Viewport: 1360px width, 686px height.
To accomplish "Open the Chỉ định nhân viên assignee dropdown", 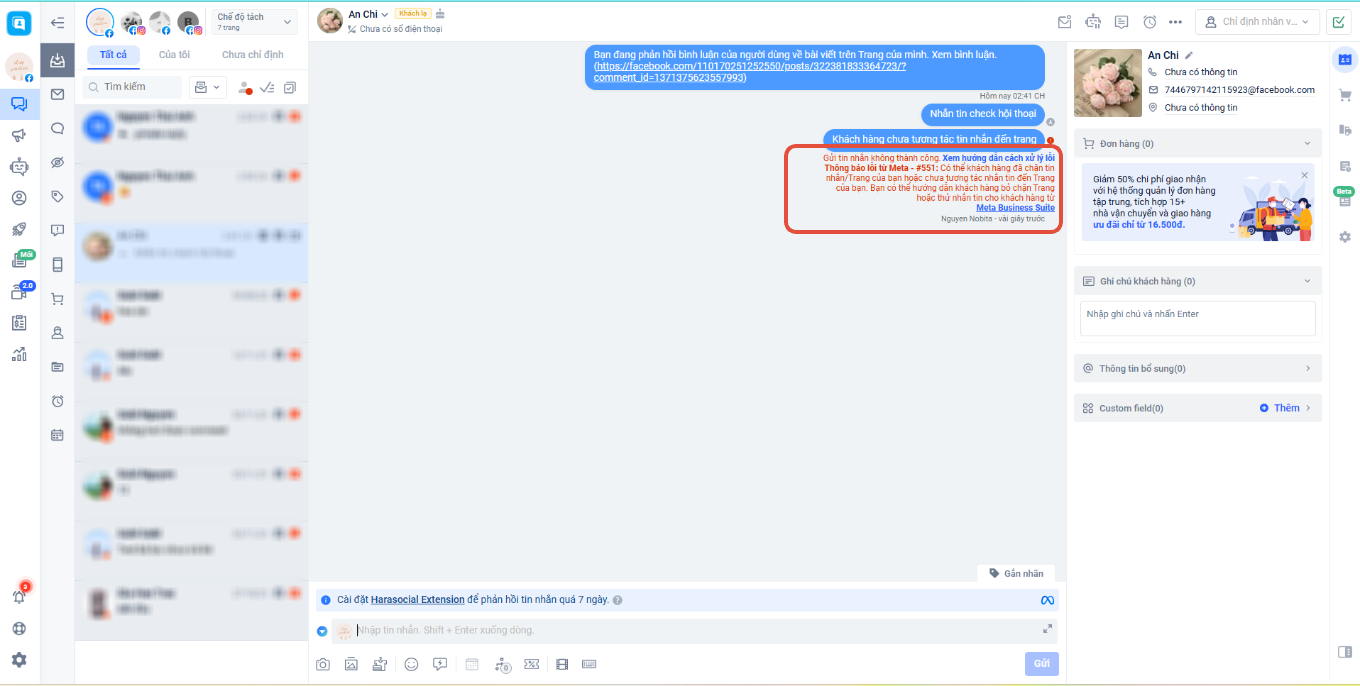I will (x=1257, y=21).
